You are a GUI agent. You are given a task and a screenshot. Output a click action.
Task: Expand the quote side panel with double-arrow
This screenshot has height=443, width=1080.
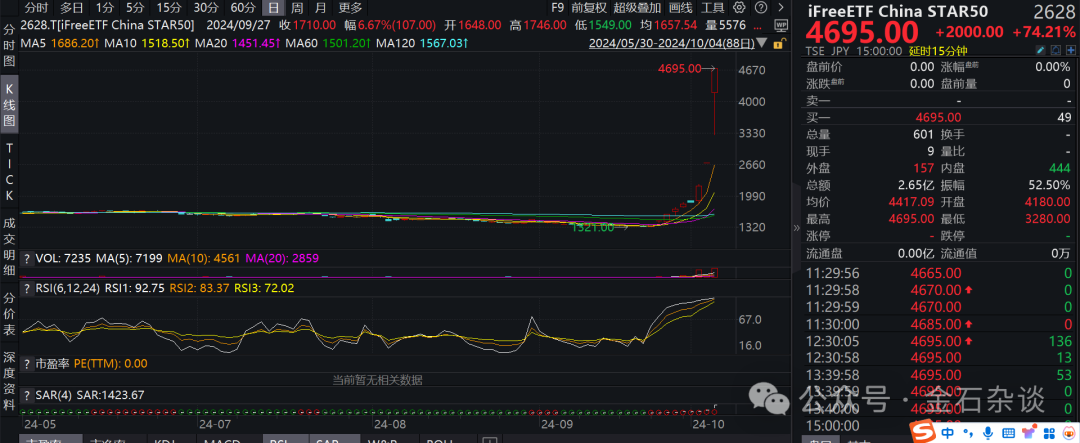point(796,229)
